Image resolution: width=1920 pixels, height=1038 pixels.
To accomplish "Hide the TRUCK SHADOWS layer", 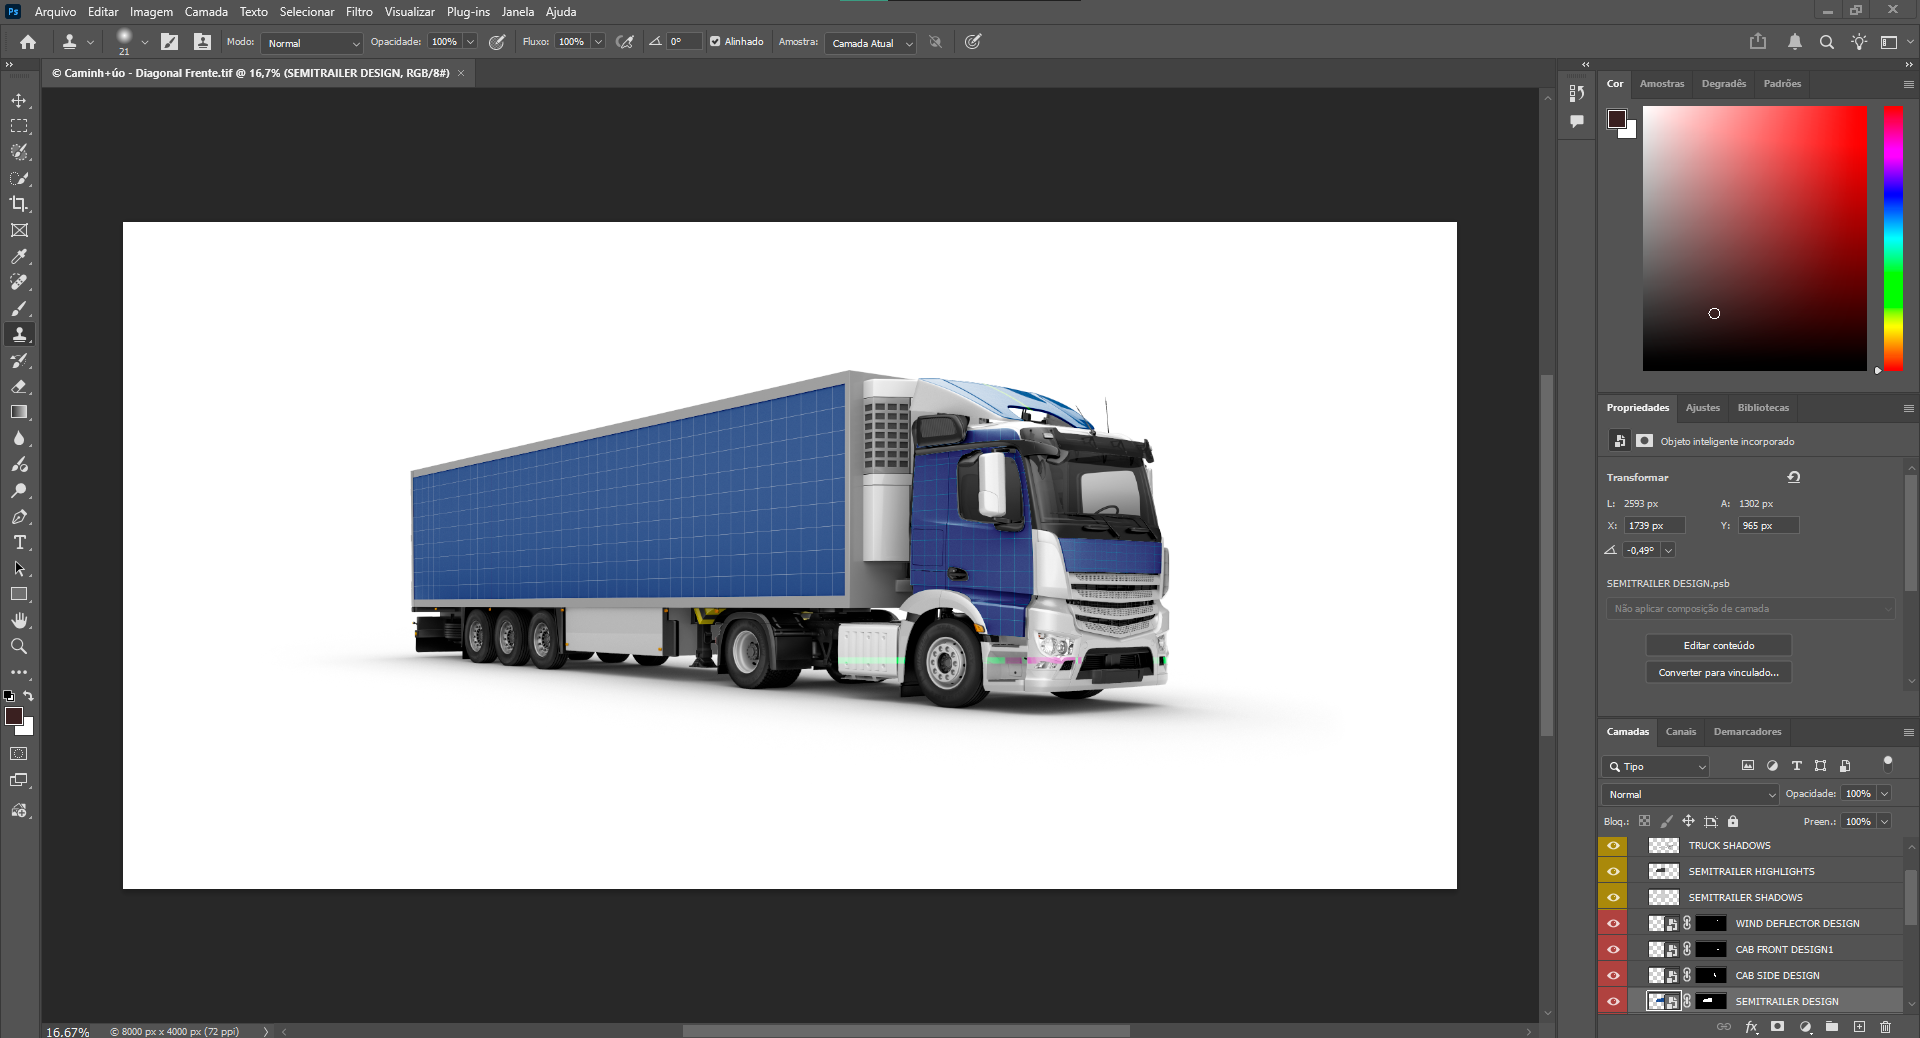I will click(1613, 846).
